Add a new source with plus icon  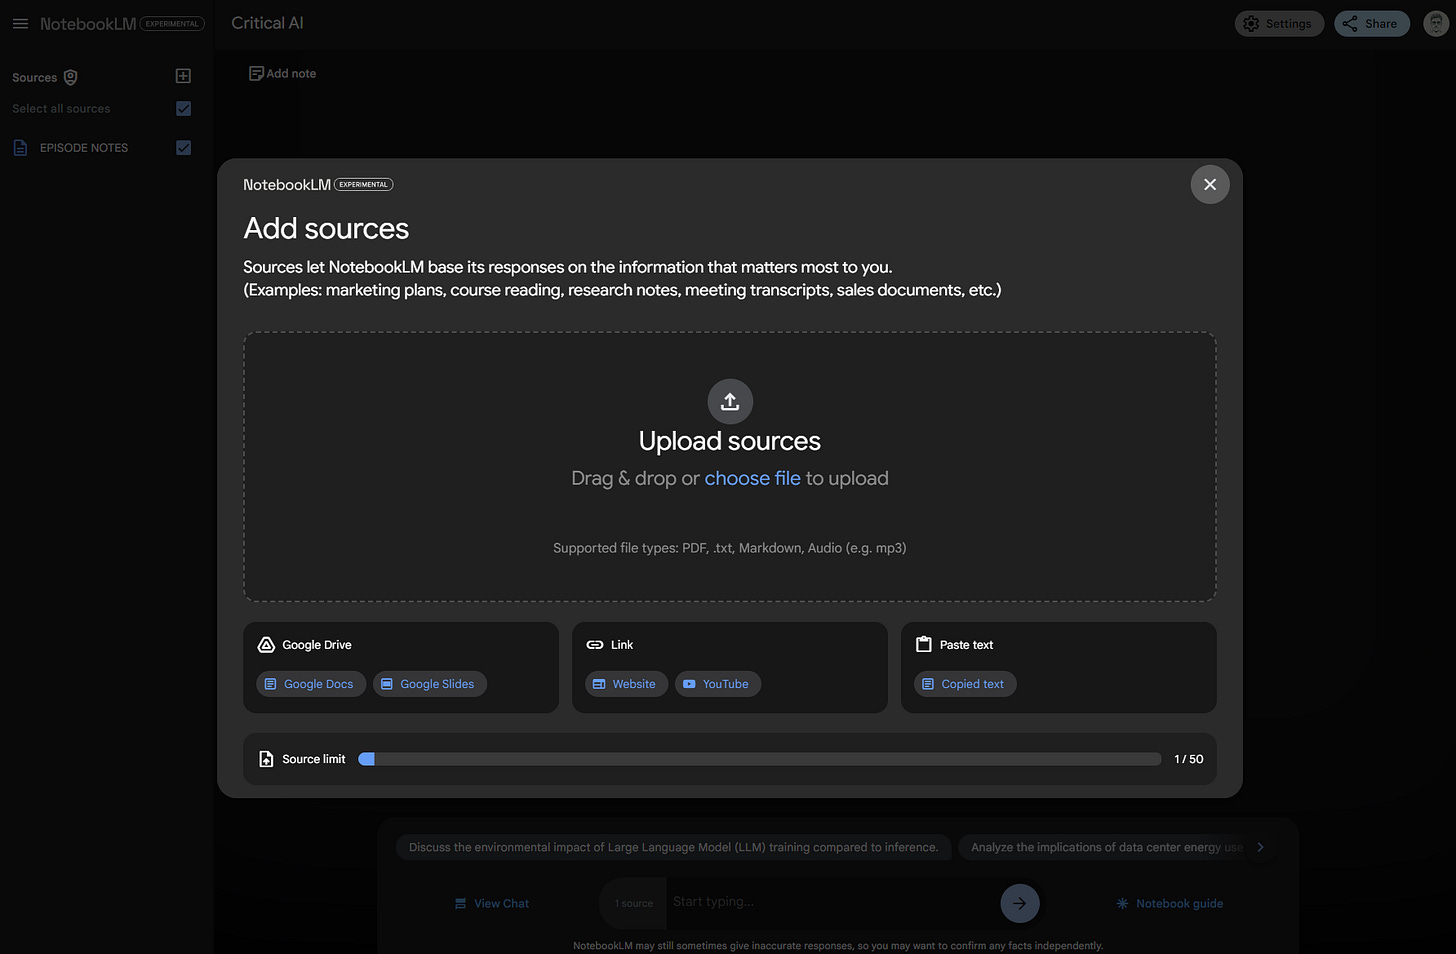183,76
